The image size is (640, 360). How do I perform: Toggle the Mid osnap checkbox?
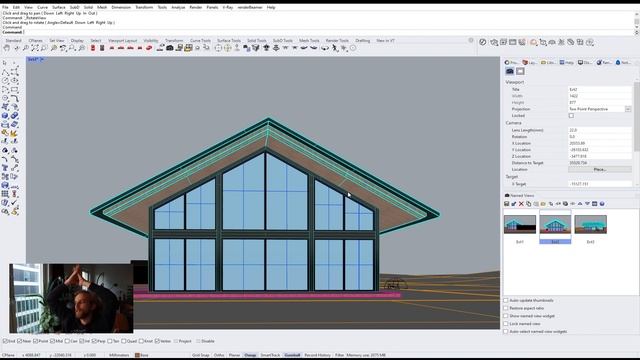[52, 341]
